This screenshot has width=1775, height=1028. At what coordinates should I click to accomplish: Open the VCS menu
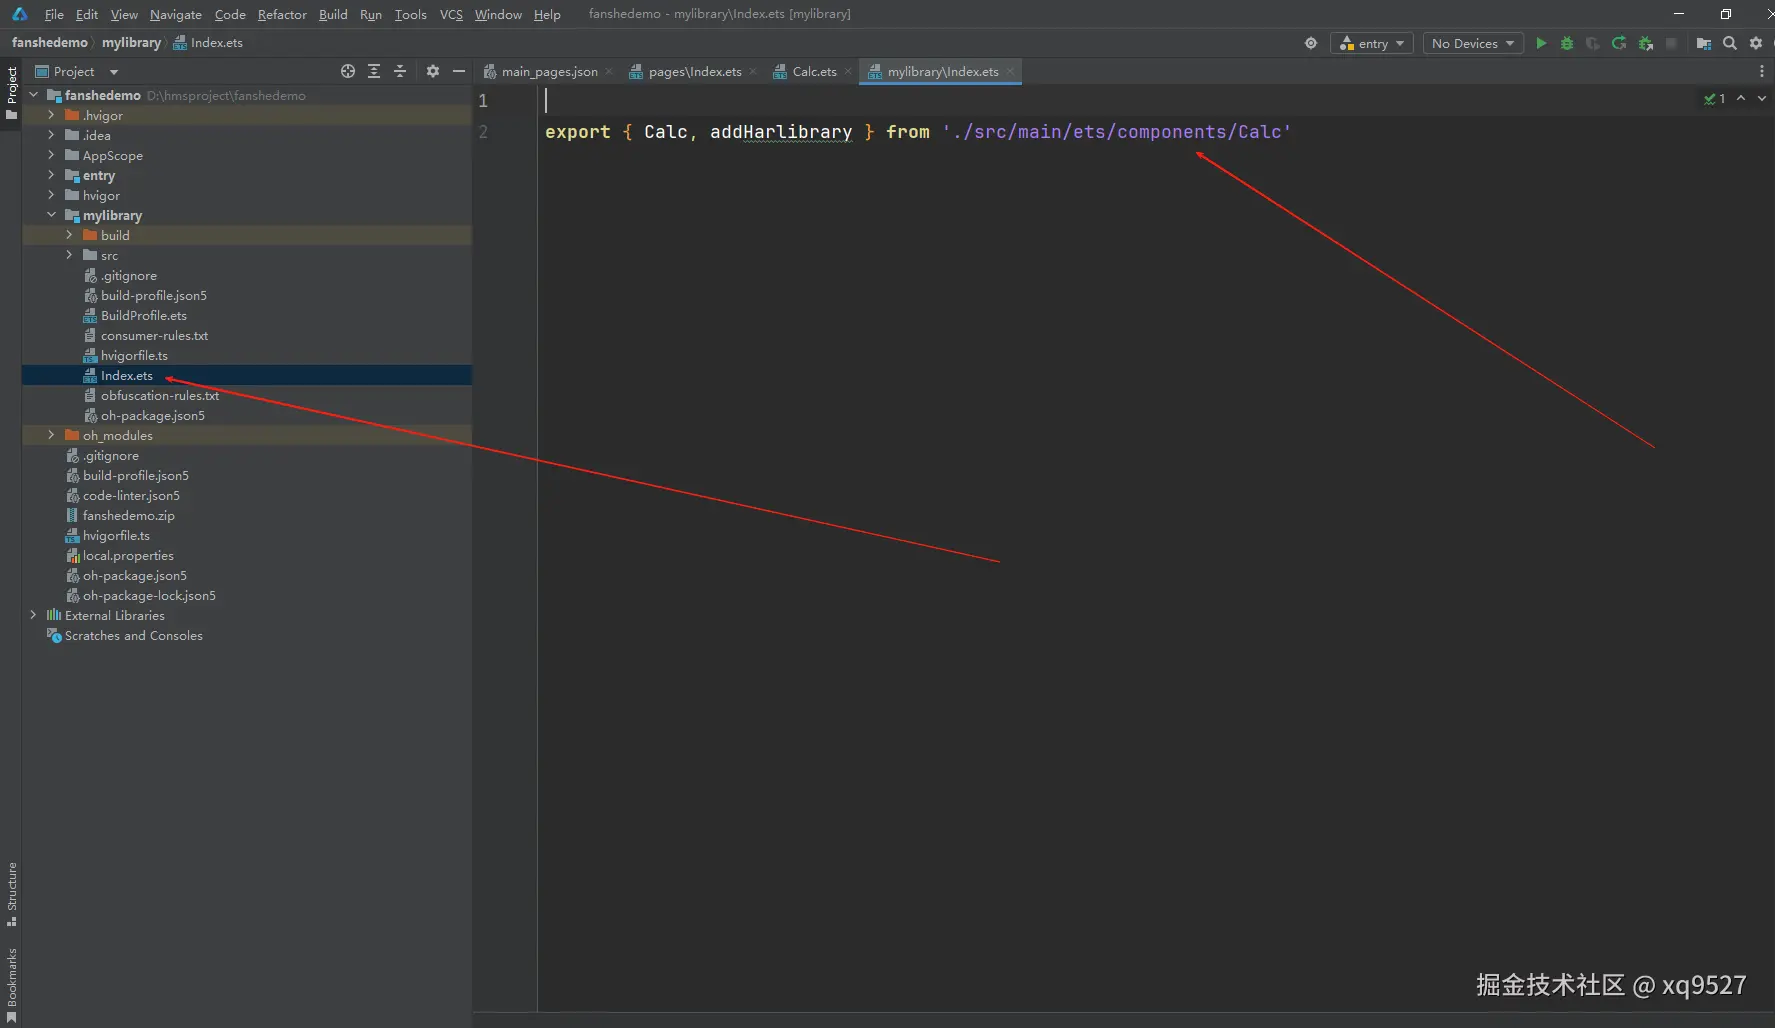click(x=451, y=14)
